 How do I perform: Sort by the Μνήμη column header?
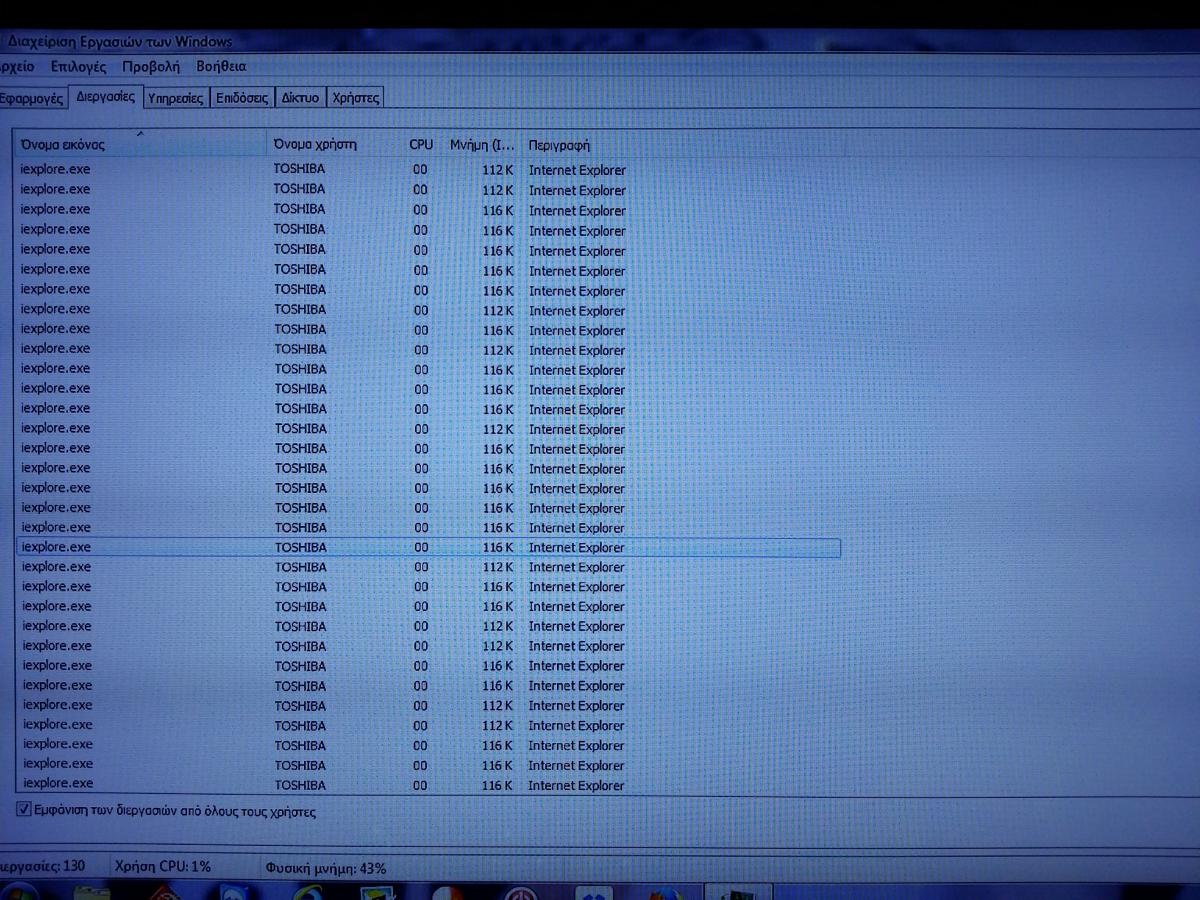(482, 145)
